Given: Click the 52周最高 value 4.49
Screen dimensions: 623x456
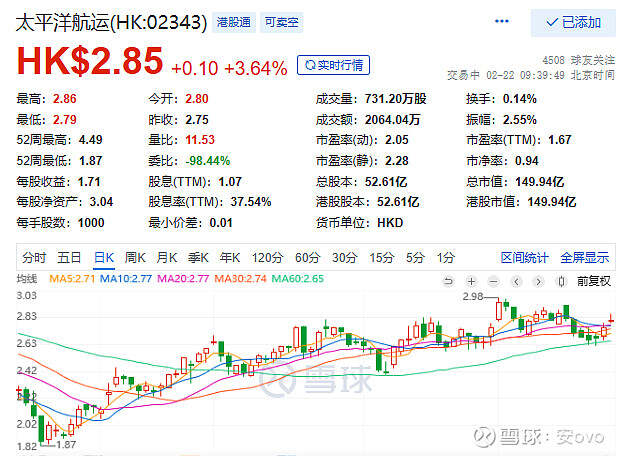Looking at the screenshot, I should [91, 140].
